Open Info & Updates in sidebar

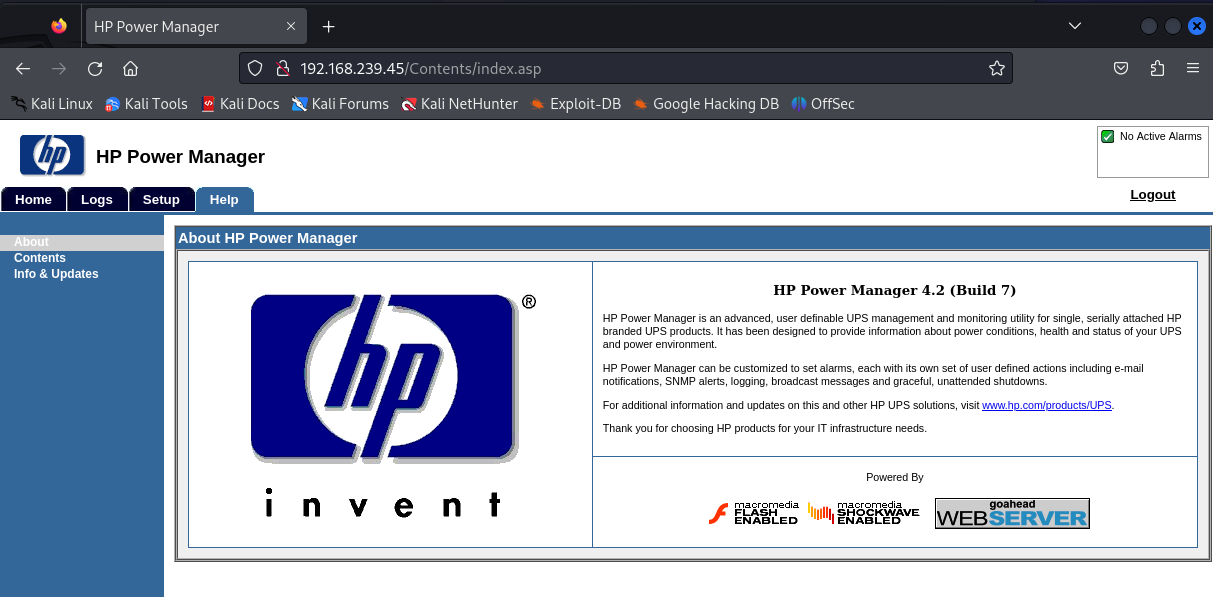pos(56,274)
